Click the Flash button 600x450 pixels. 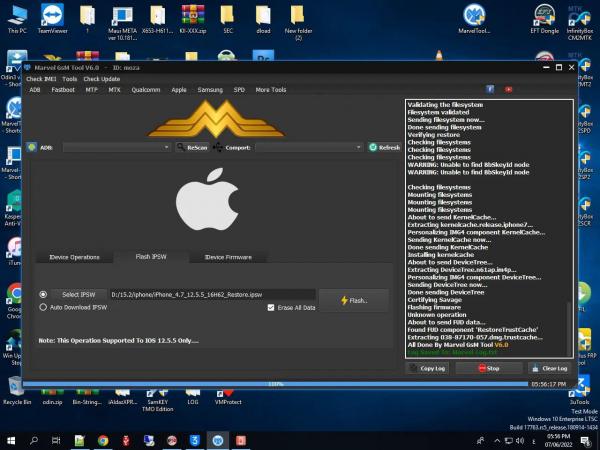(x=354, y=300)
